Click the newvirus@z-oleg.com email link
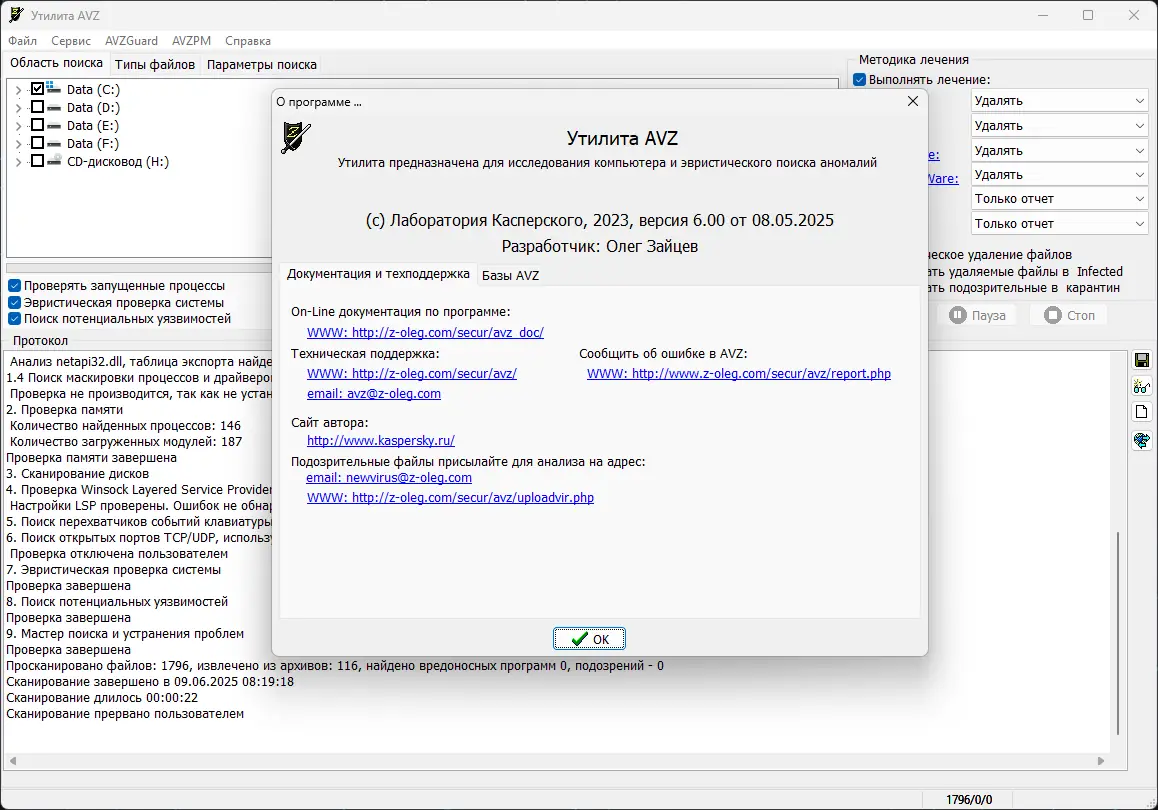The image size is (1158, 810). click(389, 478)
